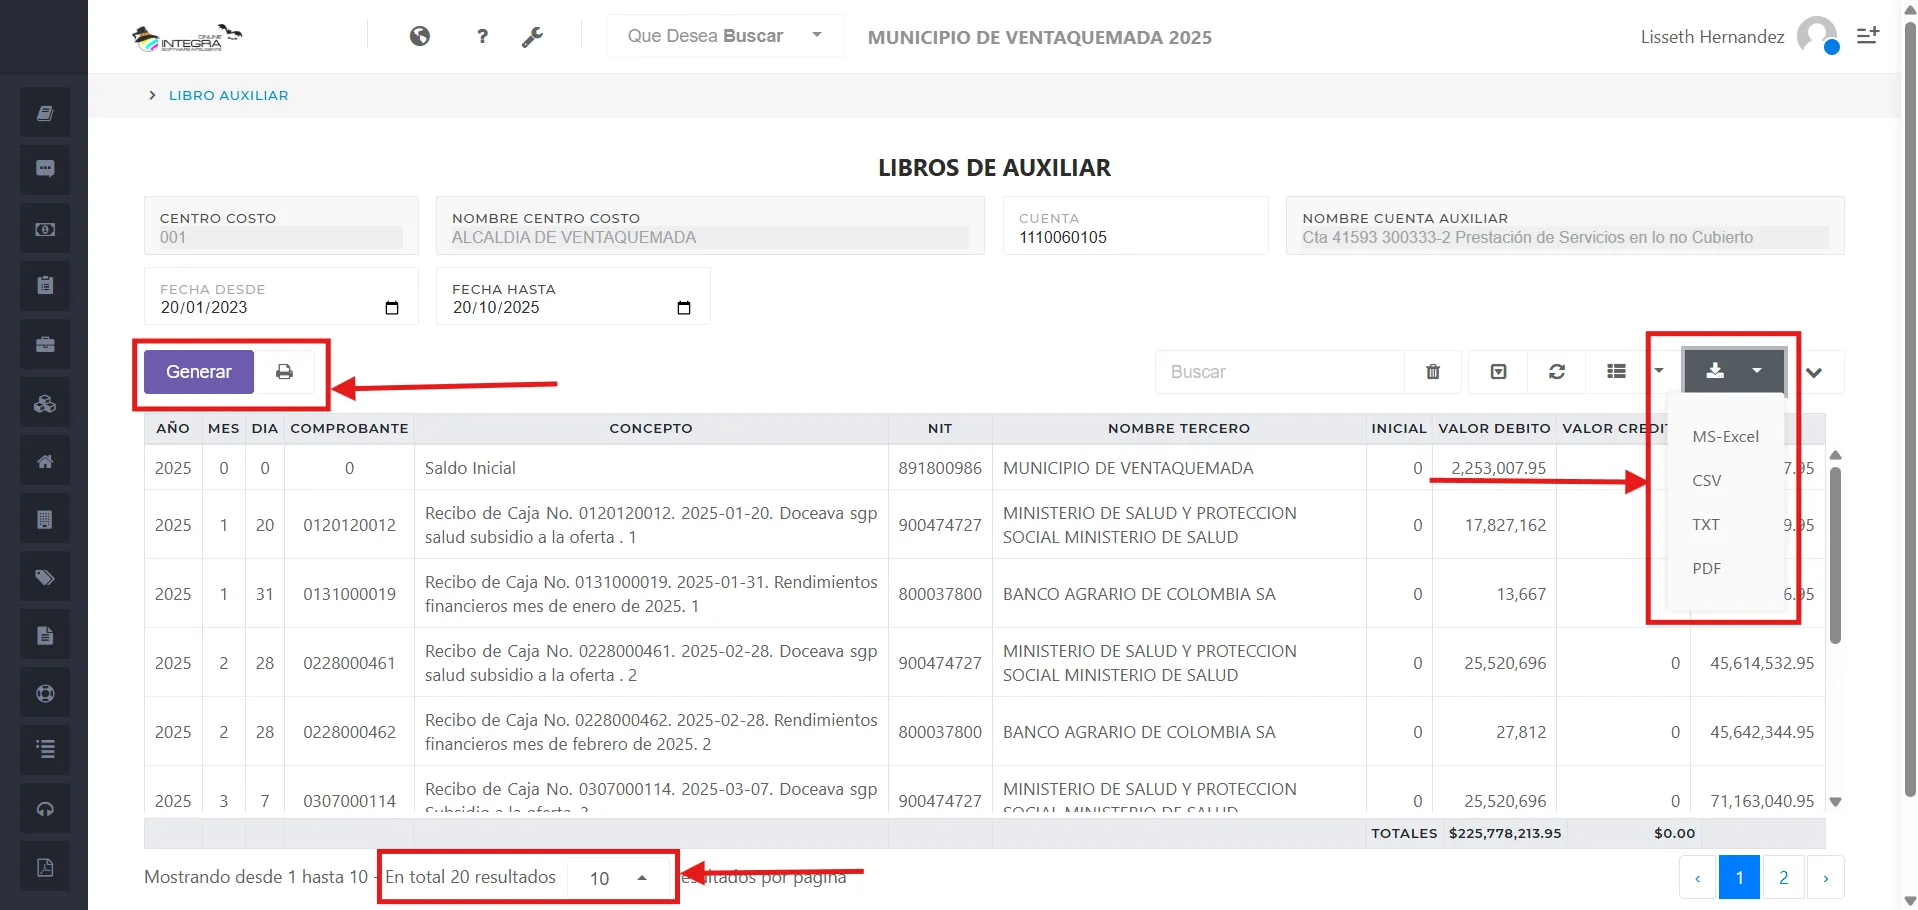Screen dimensions: 1918x910
Task: Open the column list icon in toolbar
Action: click(x=1616, y=371)
